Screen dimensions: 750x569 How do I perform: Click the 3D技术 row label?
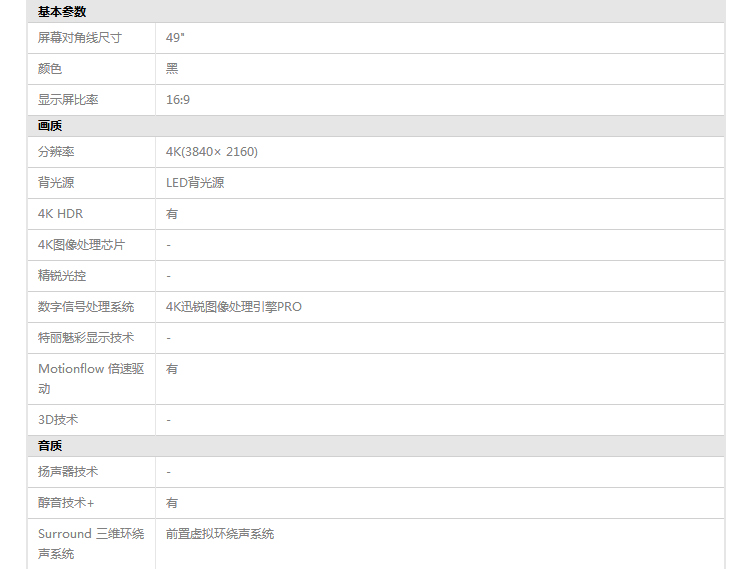coord(58,420)
